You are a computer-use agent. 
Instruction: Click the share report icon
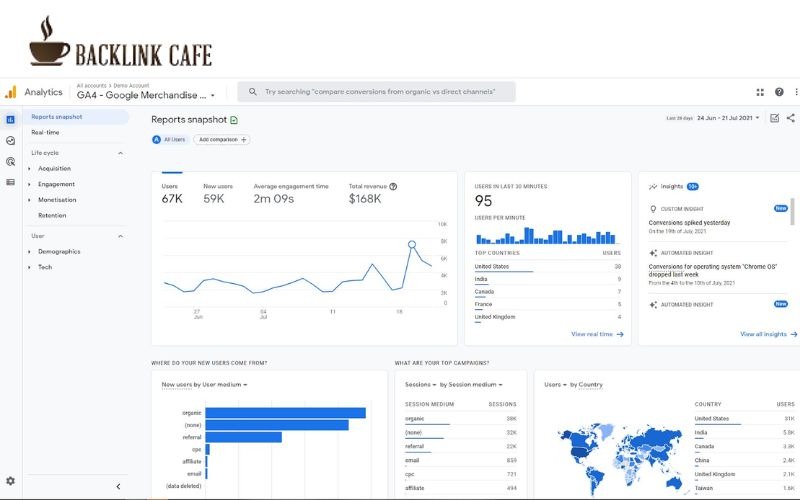[790, 118]
